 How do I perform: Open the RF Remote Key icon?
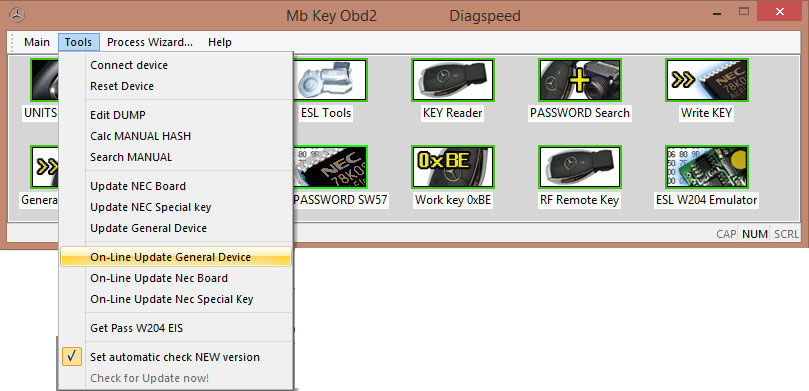[579, 167]
